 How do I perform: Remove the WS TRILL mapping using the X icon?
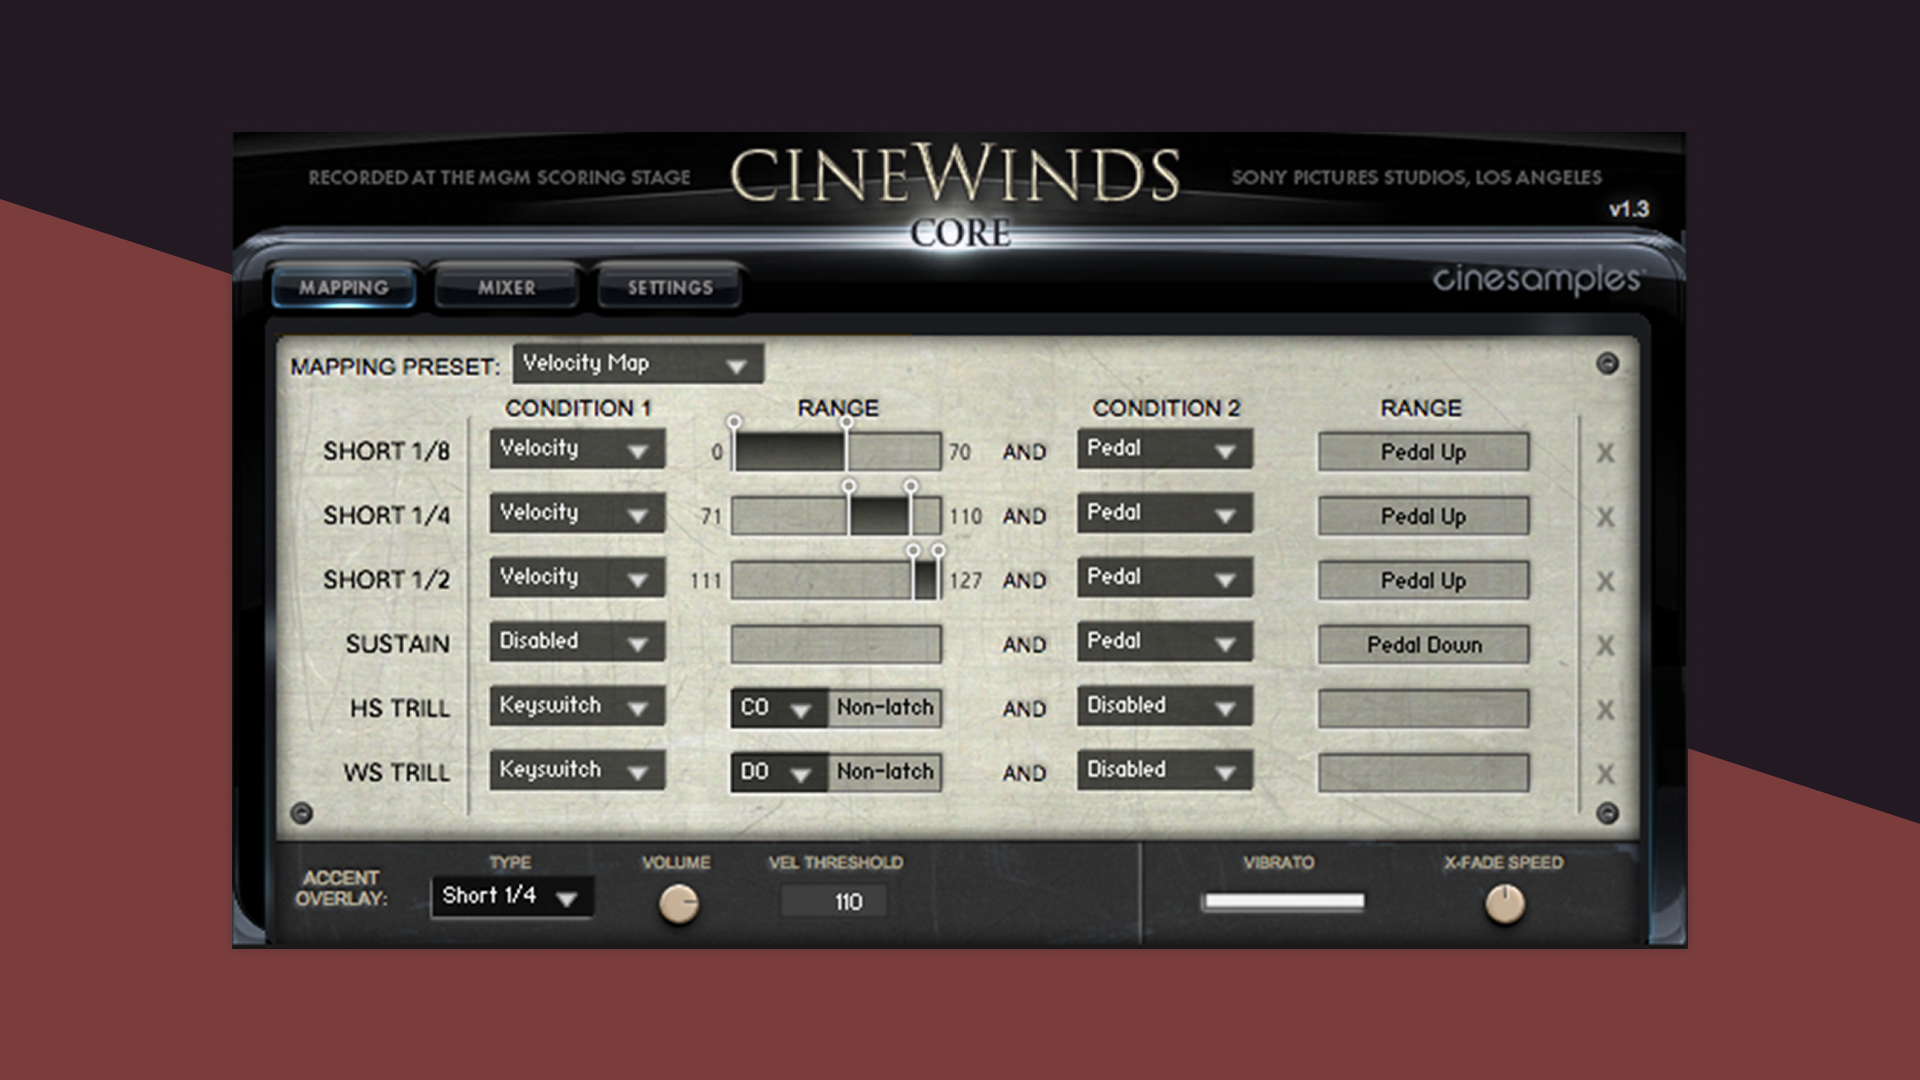point(1605,772)
